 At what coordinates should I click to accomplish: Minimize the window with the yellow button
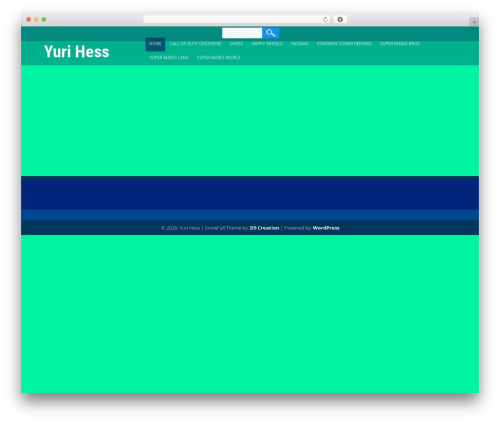[x=36, y=20]
